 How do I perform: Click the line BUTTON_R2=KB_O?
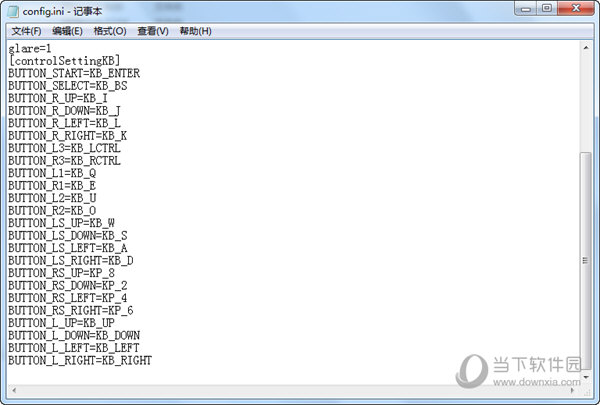click(x=52, y=211)
